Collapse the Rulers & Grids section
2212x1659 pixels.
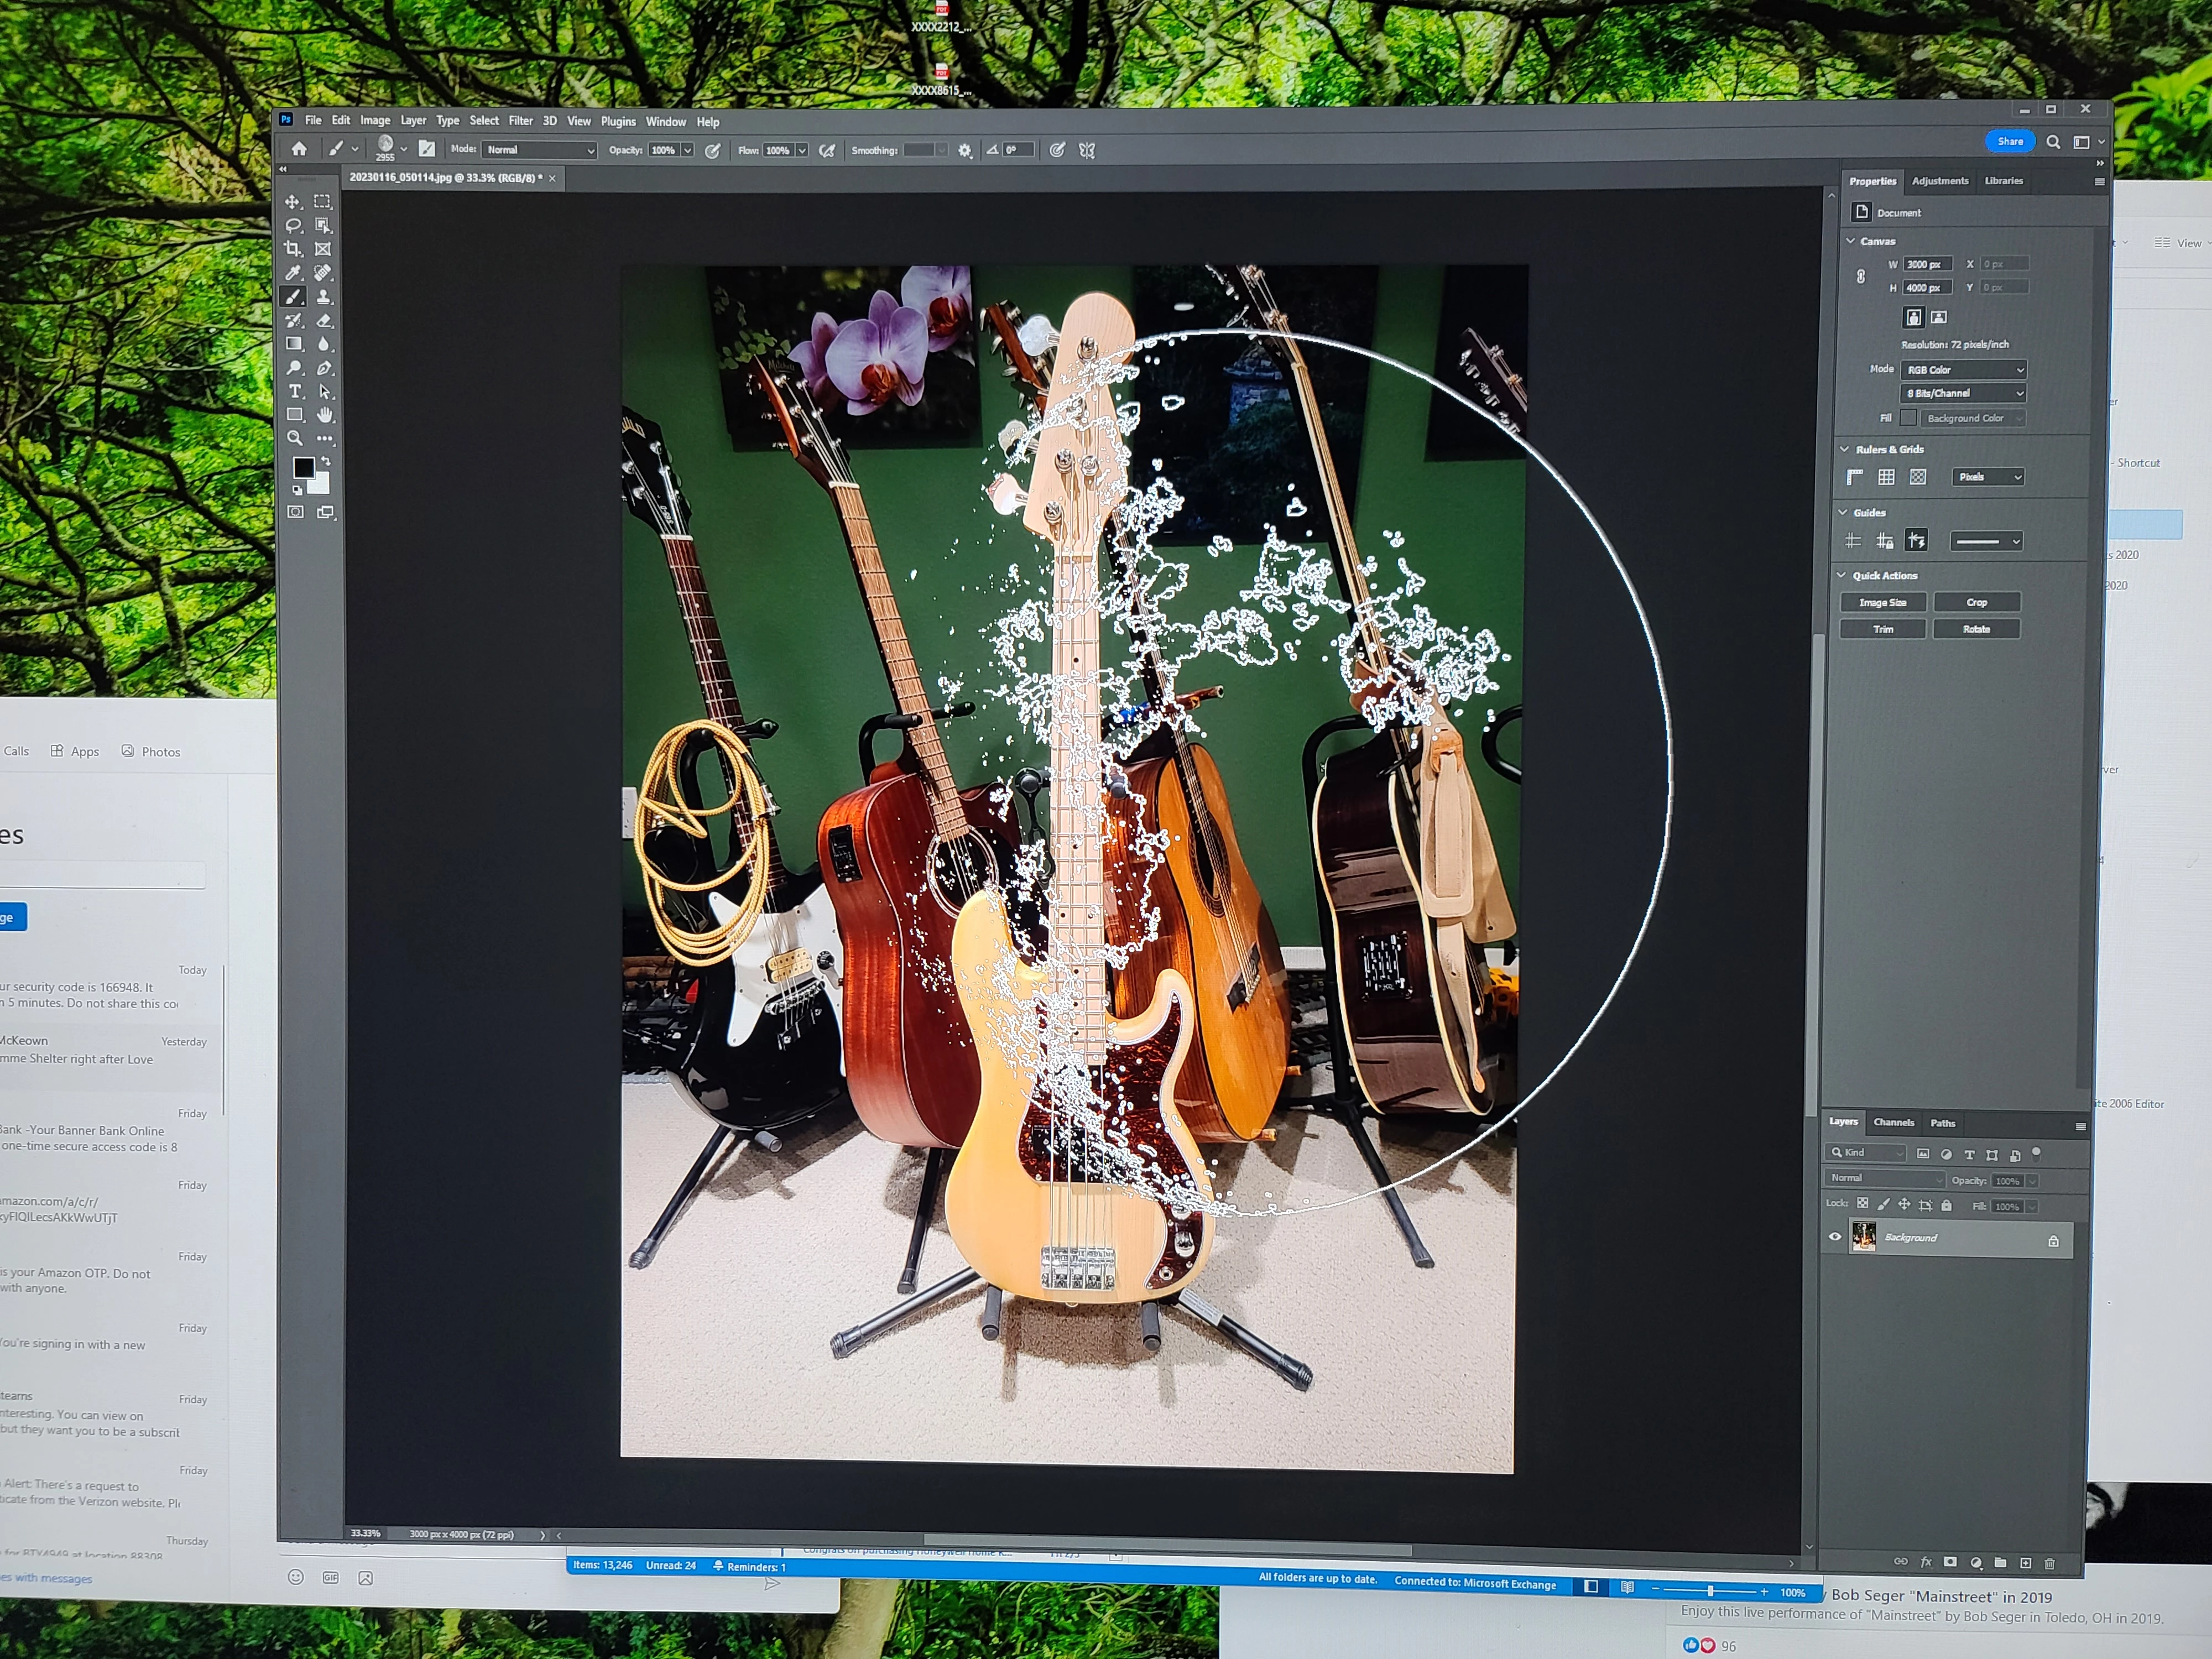tap(1845, 449)
